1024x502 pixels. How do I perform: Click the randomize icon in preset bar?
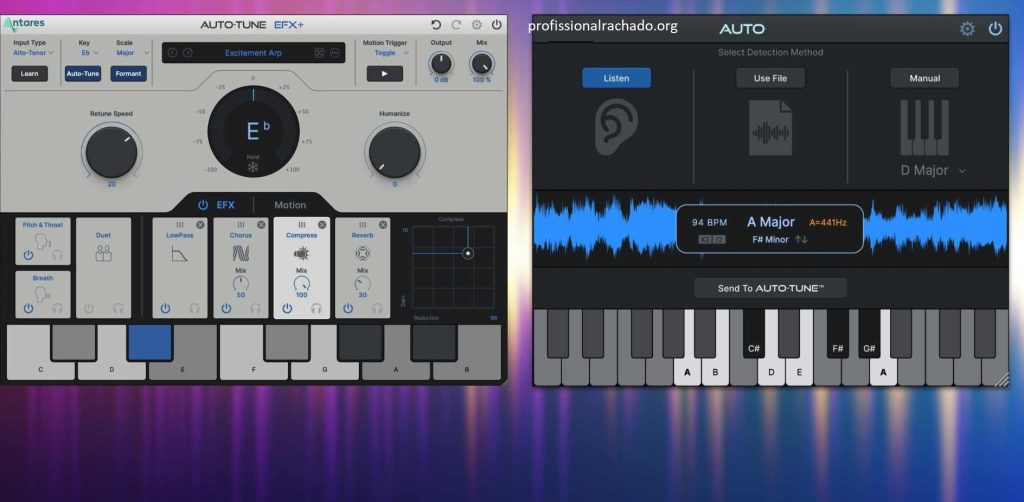click(319, 53)
